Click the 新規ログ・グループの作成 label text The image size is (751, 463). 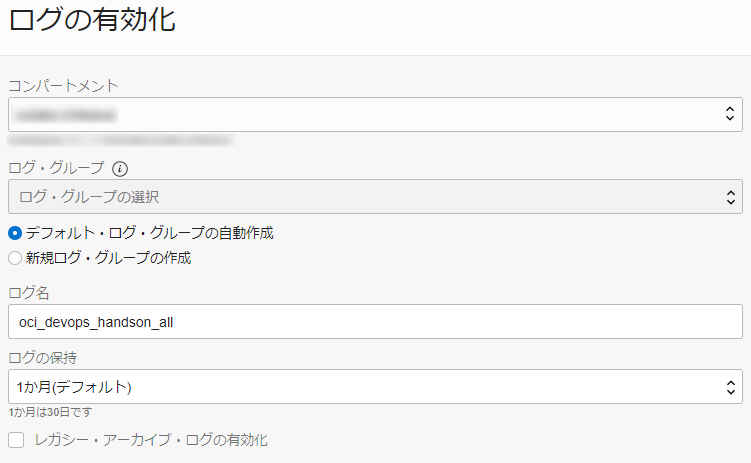[x=108, y=258]
